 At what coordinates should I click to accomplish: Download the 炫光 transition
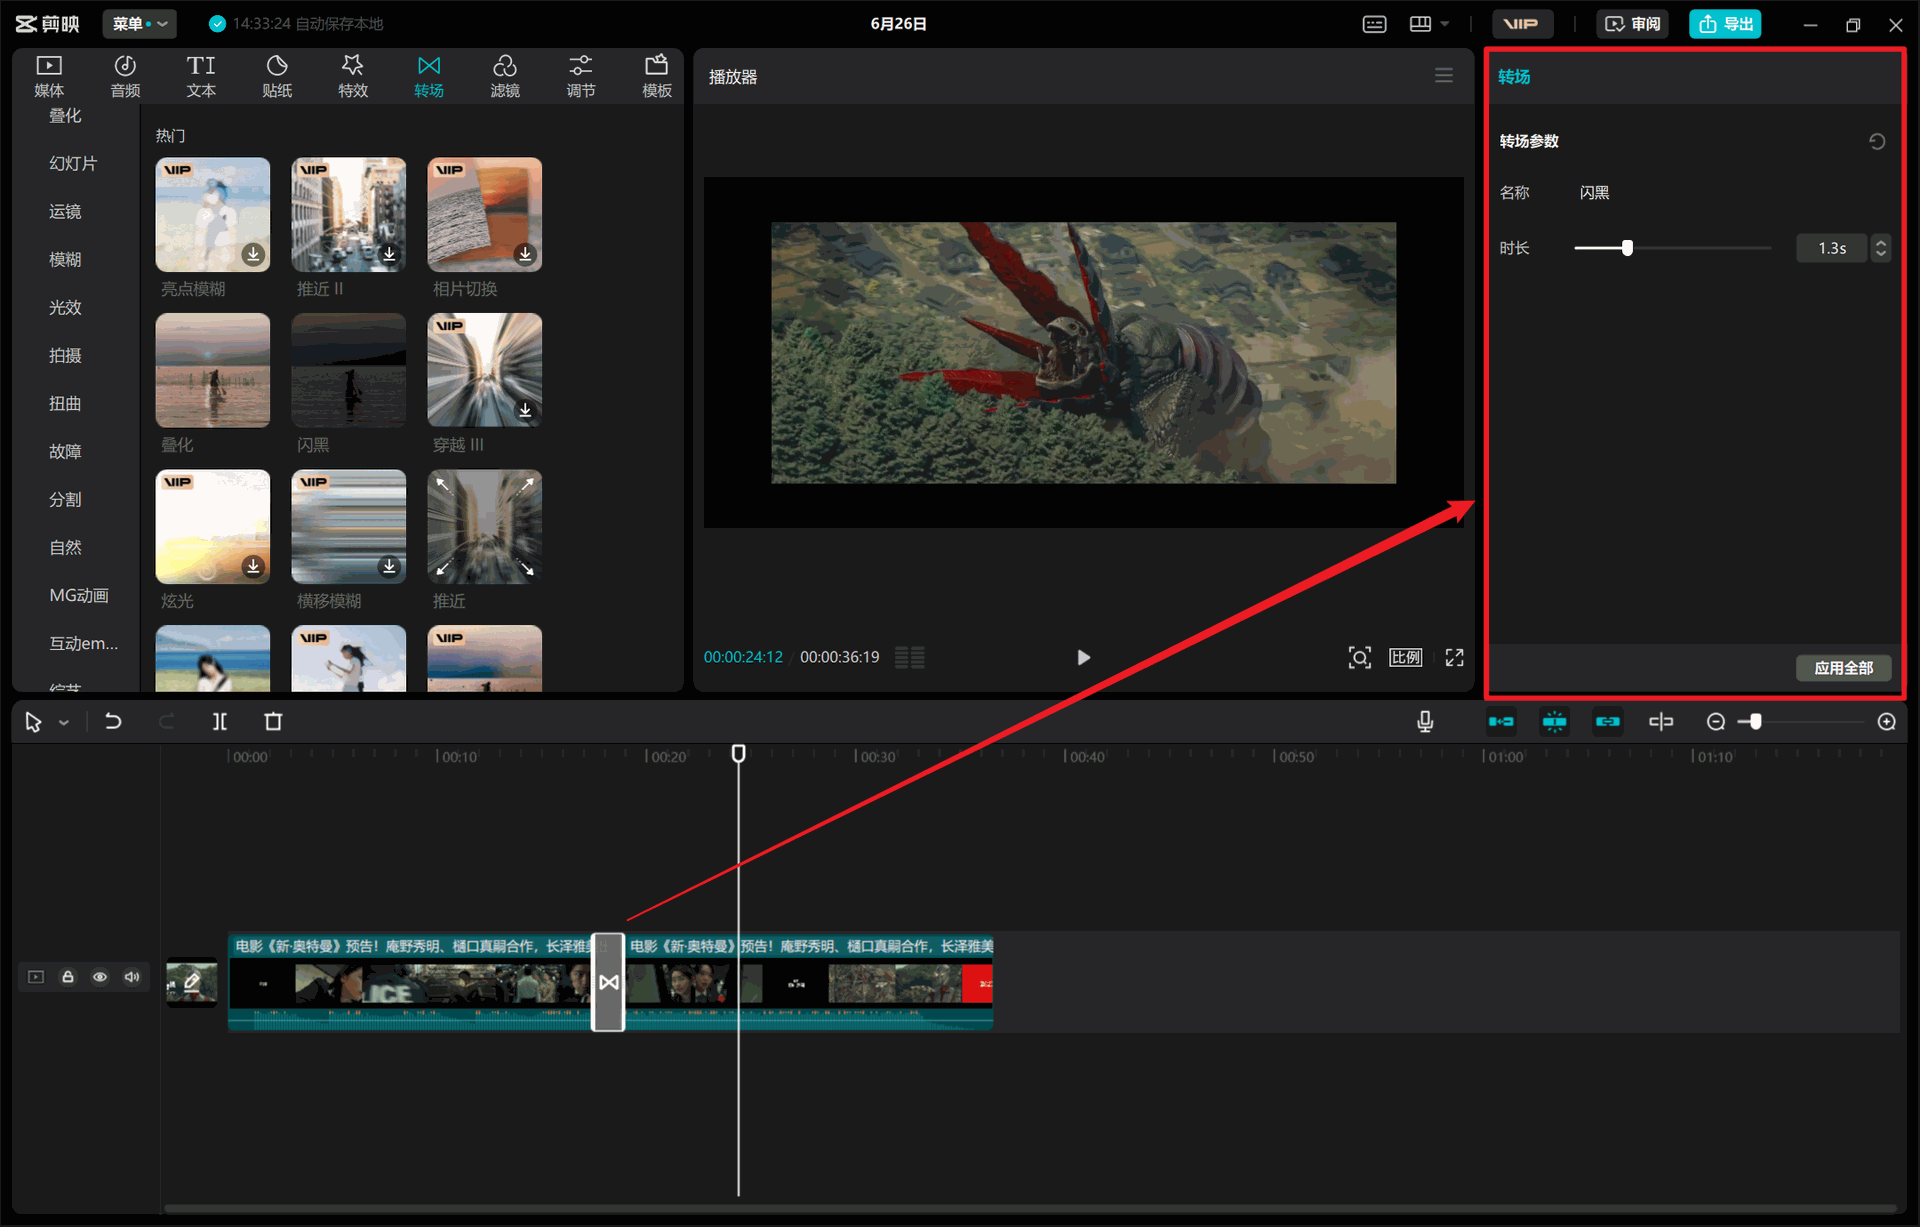coord(253,566)
